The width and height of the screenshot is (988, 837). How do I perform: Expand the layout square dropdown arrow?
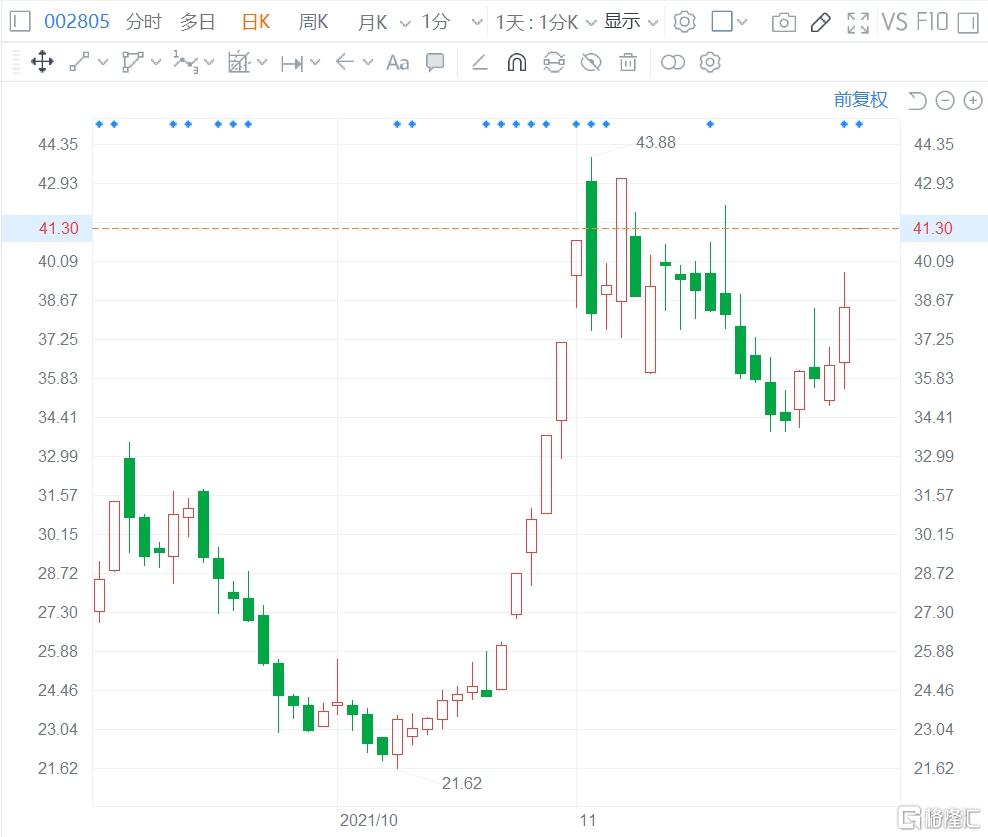point(742,23)
